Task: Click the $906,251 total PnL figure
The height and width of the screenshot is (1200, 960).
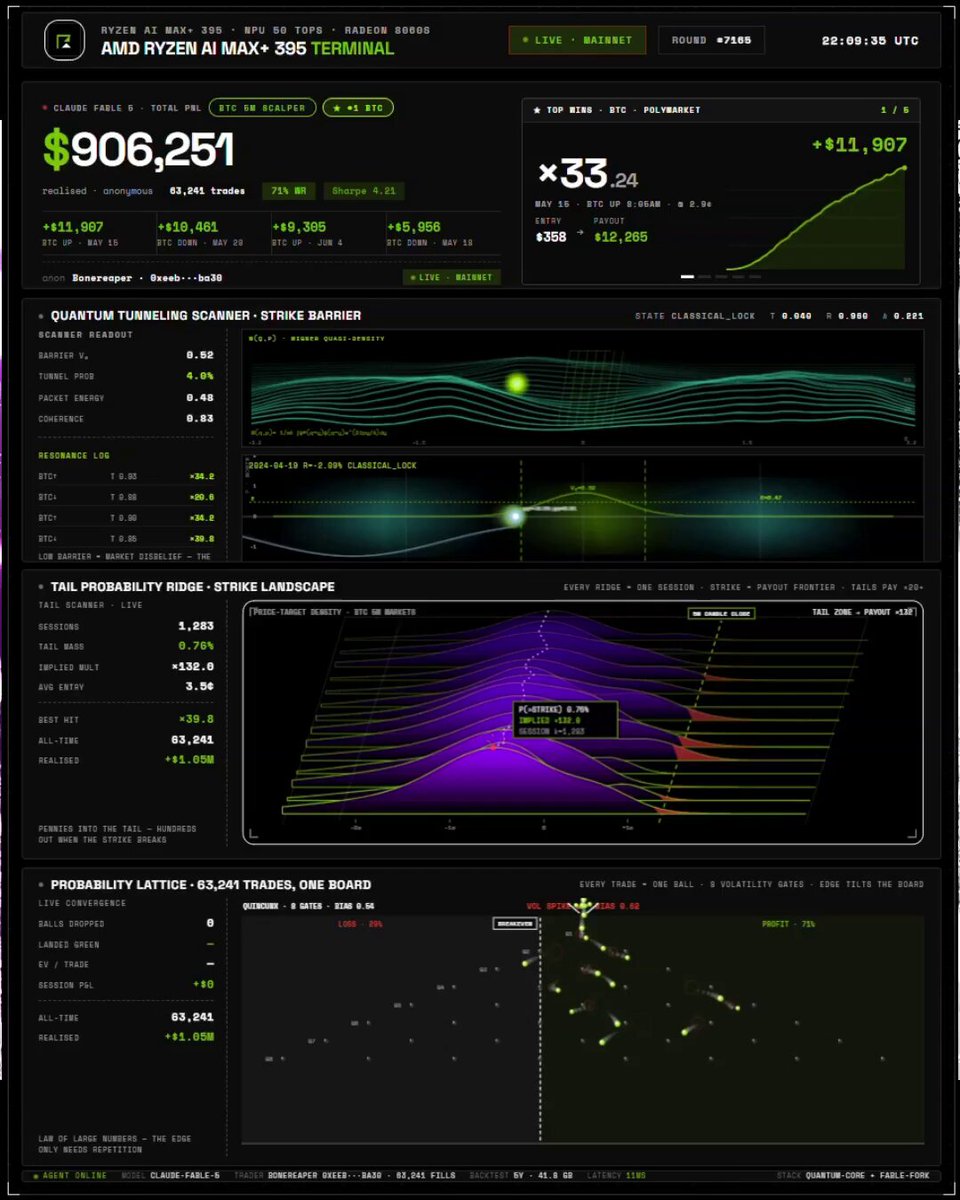Action: [138, 150]
